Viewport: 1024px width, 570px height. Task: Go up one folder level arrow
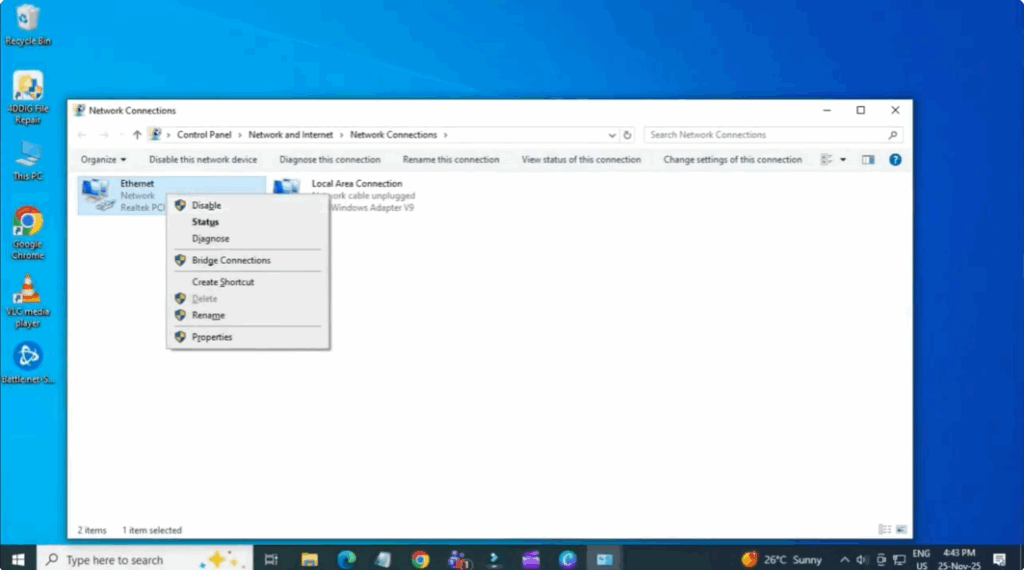(136, 135)
